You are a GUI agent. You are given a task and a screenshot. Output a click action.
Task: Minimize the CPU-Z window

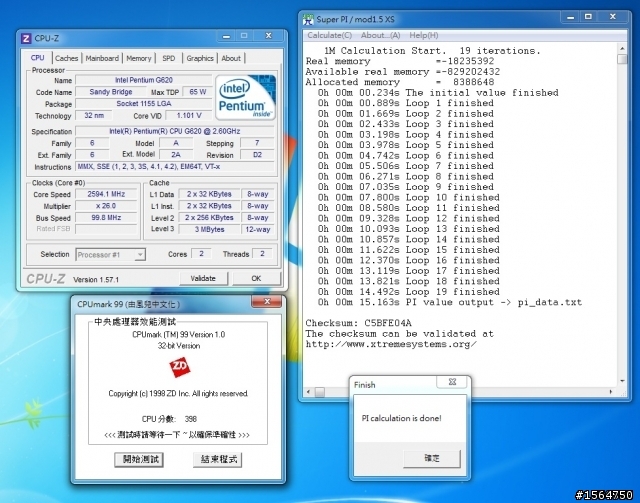tap(226, 36)
